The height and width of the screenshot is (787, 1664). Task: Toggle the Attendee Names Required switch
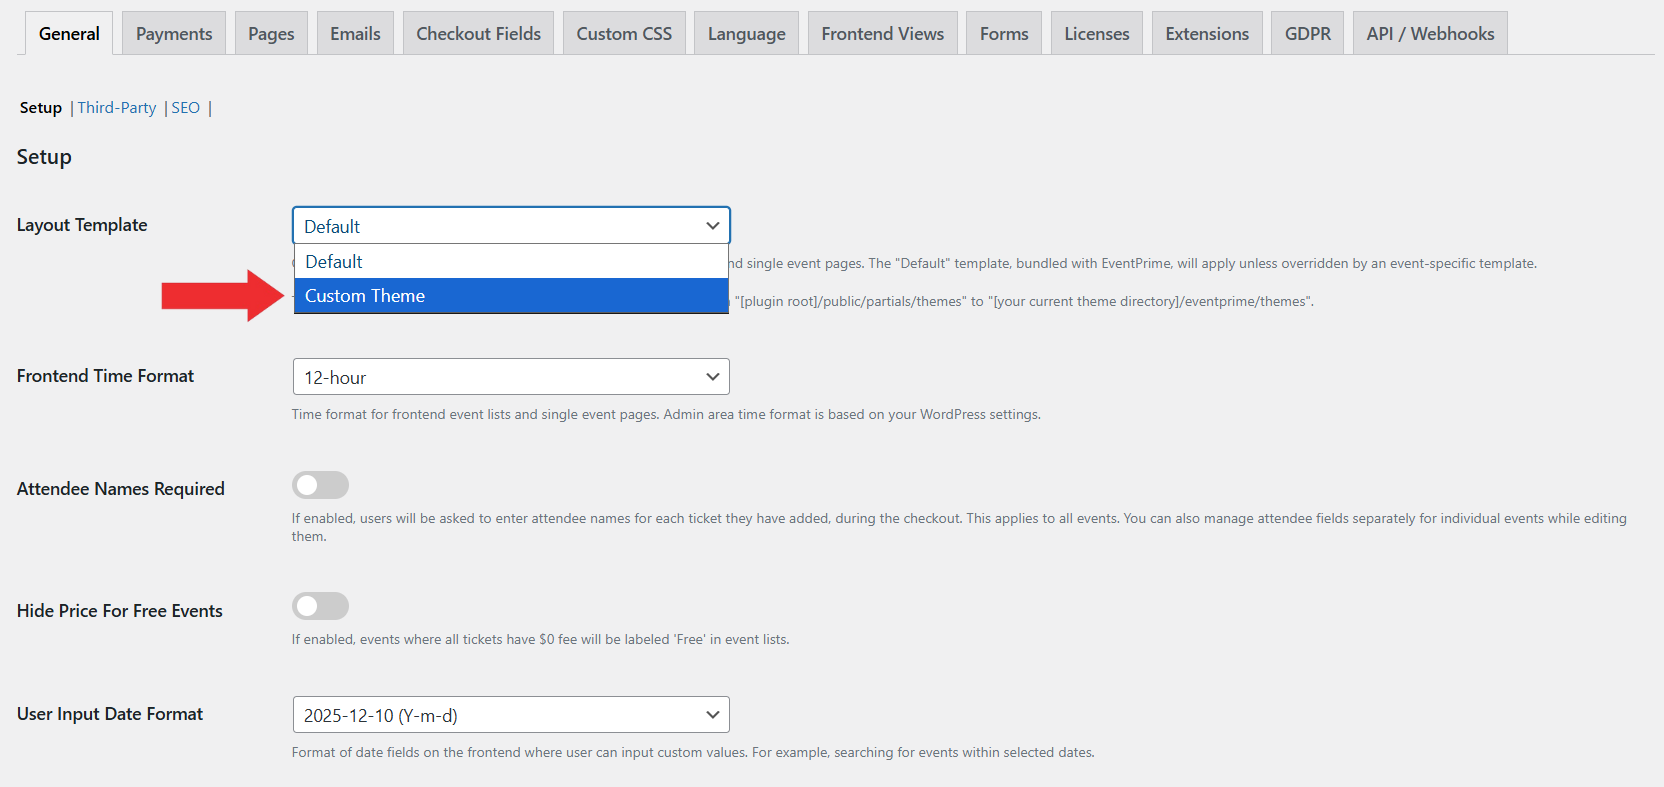pos(320,485)
